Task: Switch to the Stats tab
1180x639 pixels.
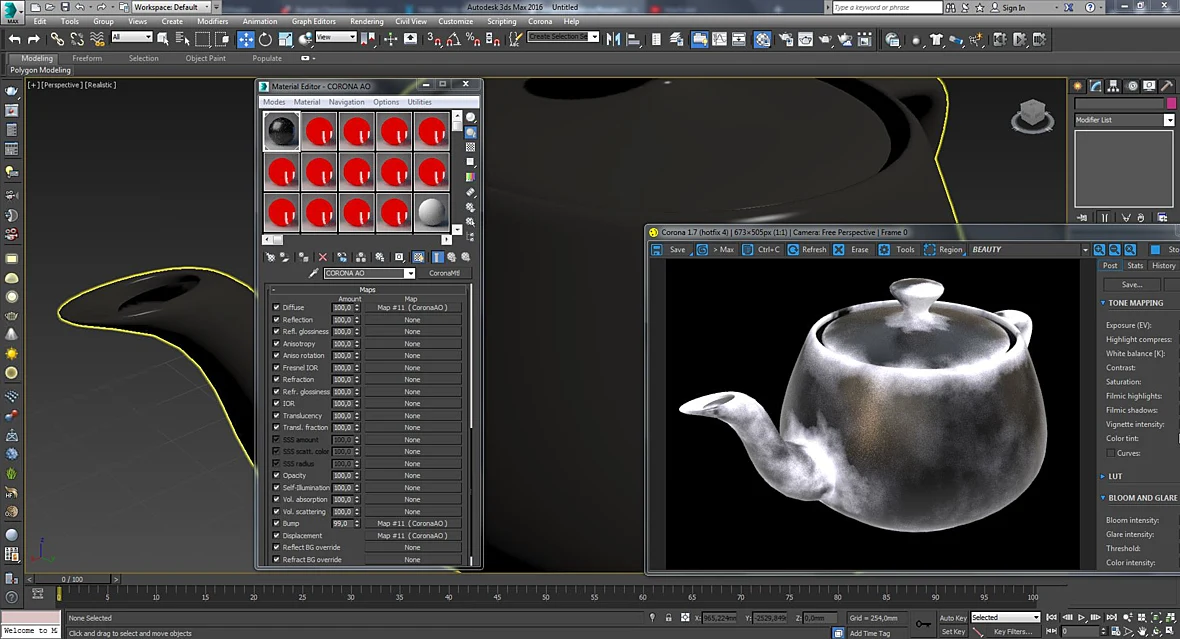Action: click(1135, 266)
